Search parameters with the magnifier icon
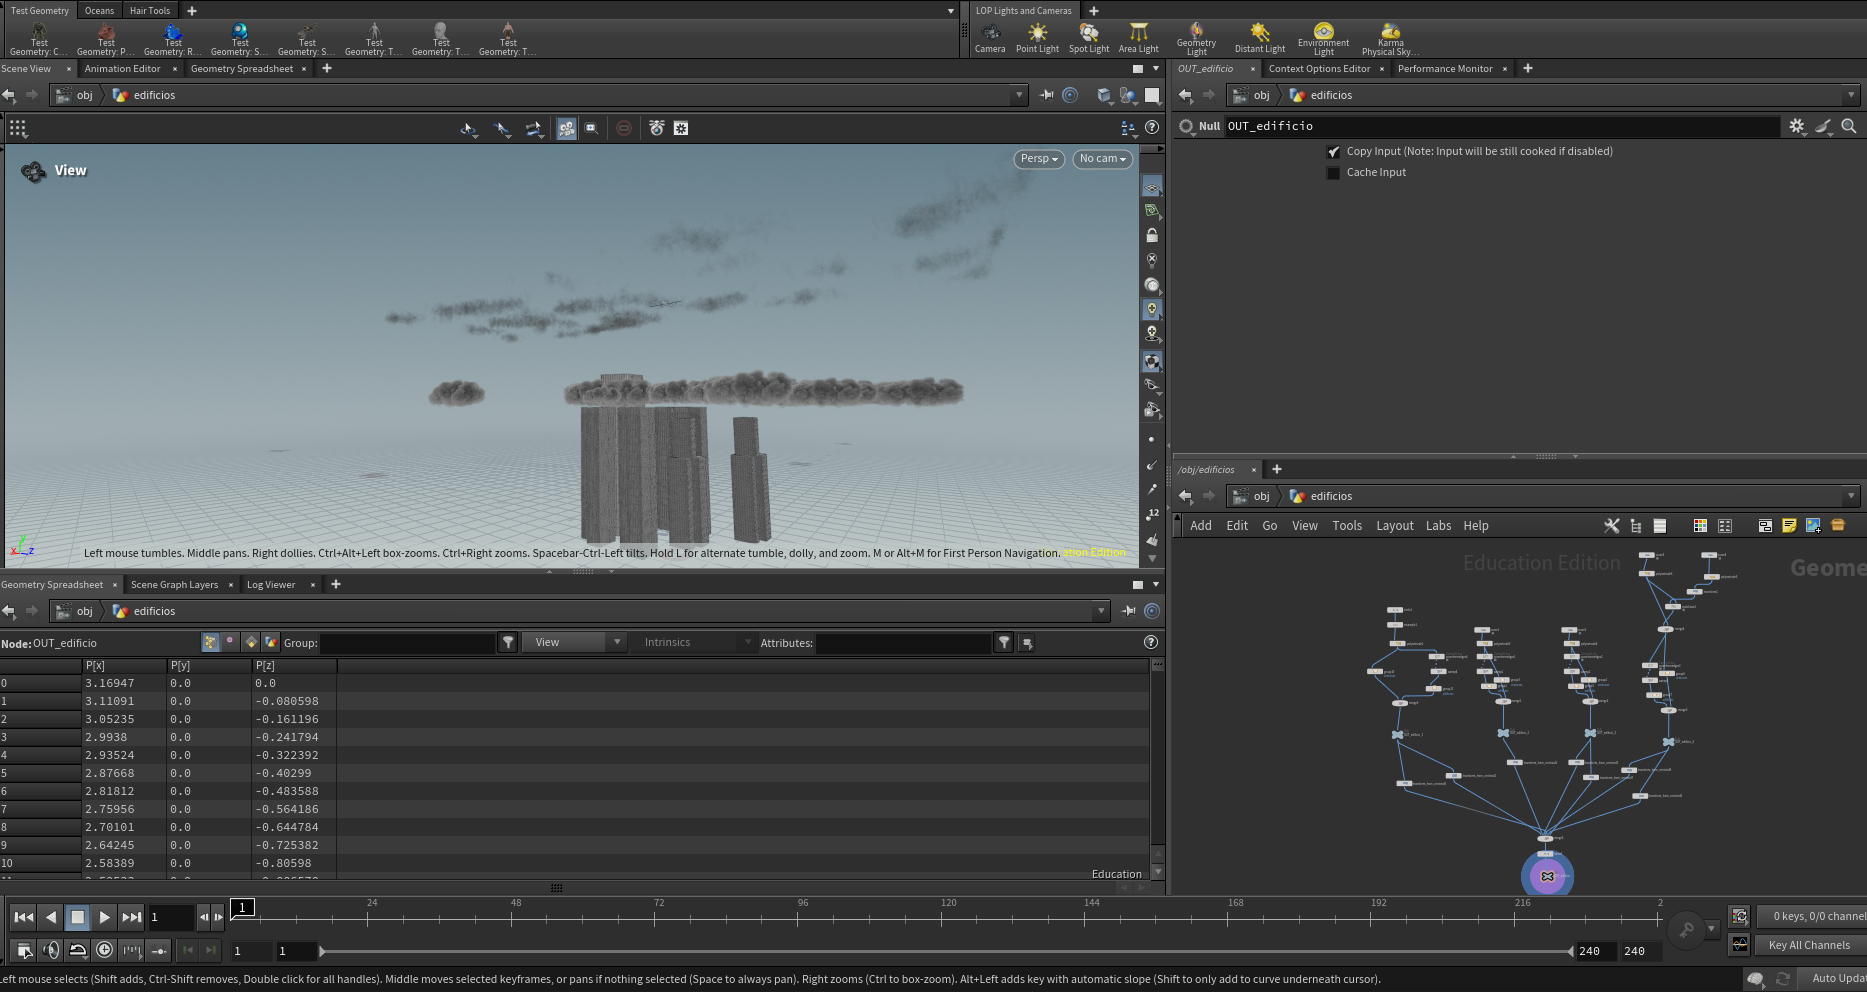 pyautogui.click(x=1849, y=126)
